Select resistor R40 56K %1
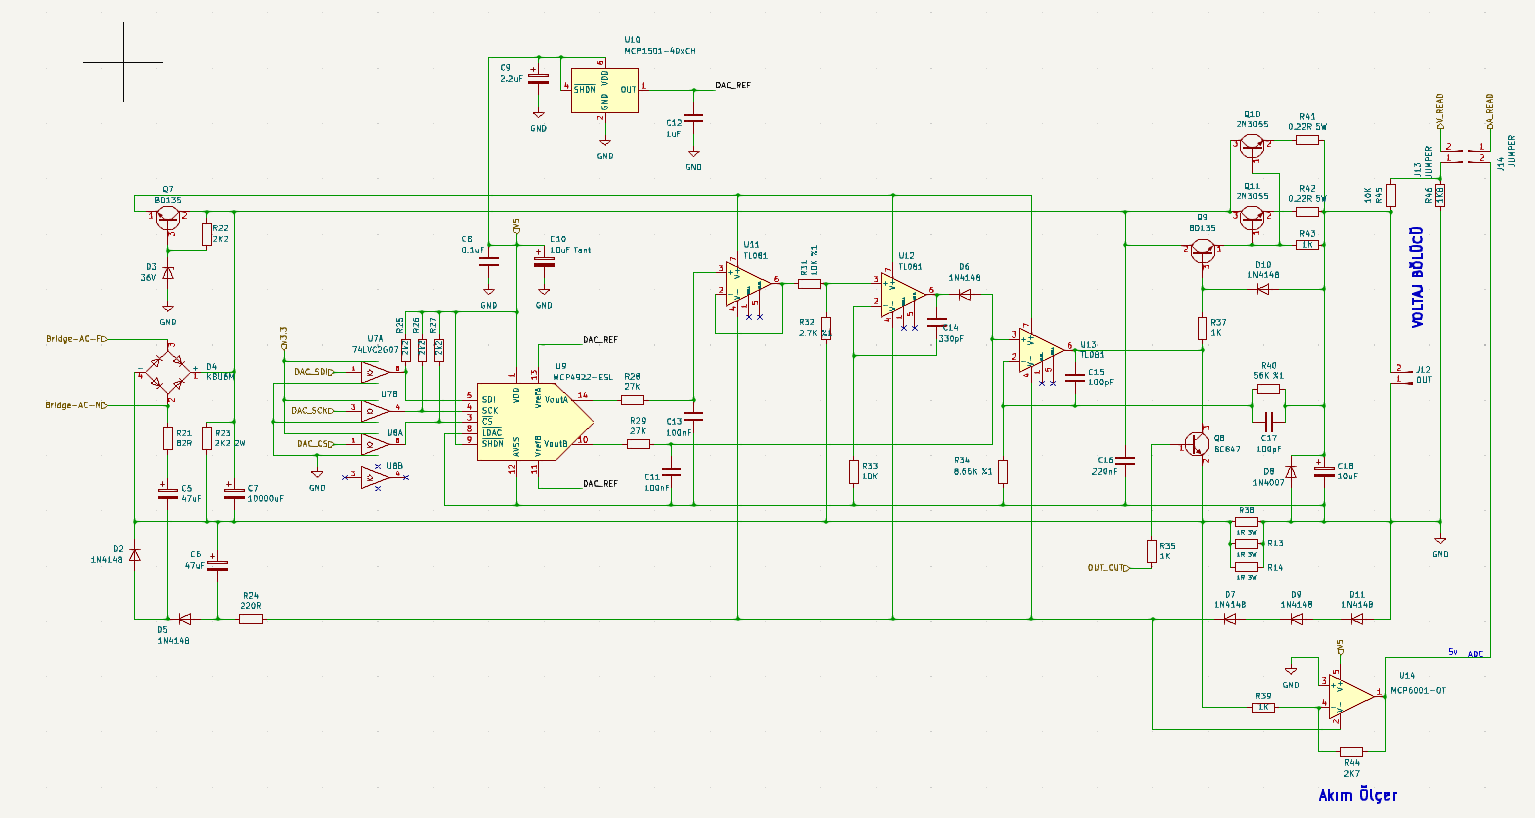The width and height of the screenshot is (1535, 818). pyautogui.click(x=1268, y=389)
